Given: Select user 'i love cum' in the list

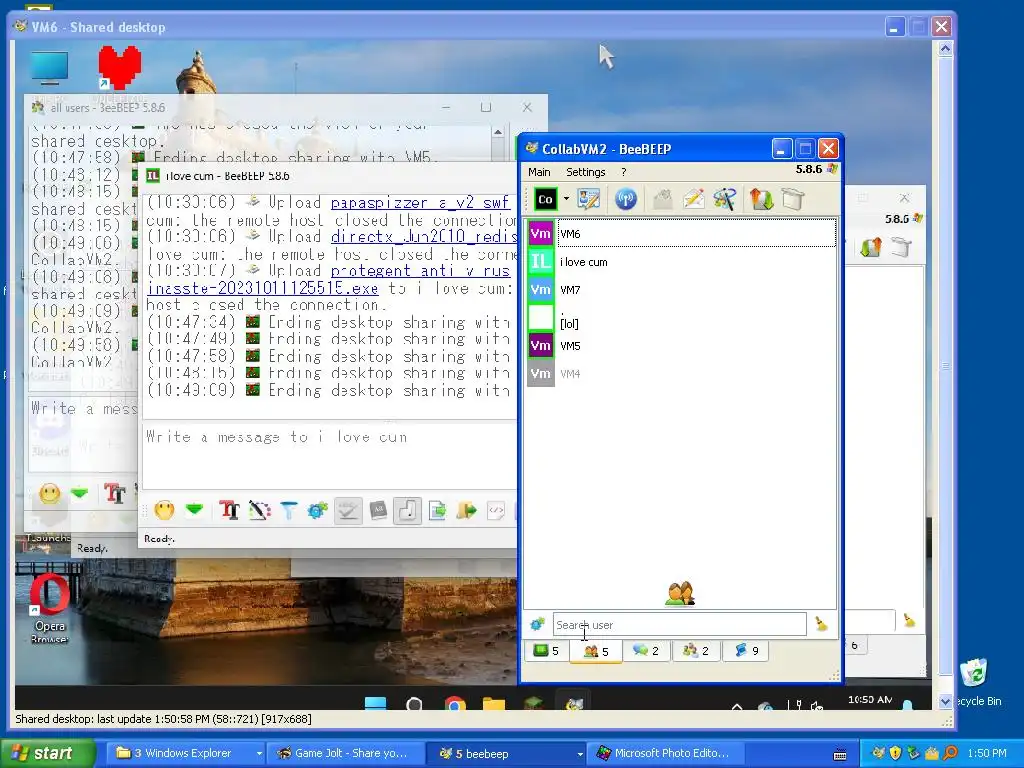Looking at the screenshot, I should click(x=681, y=262).
